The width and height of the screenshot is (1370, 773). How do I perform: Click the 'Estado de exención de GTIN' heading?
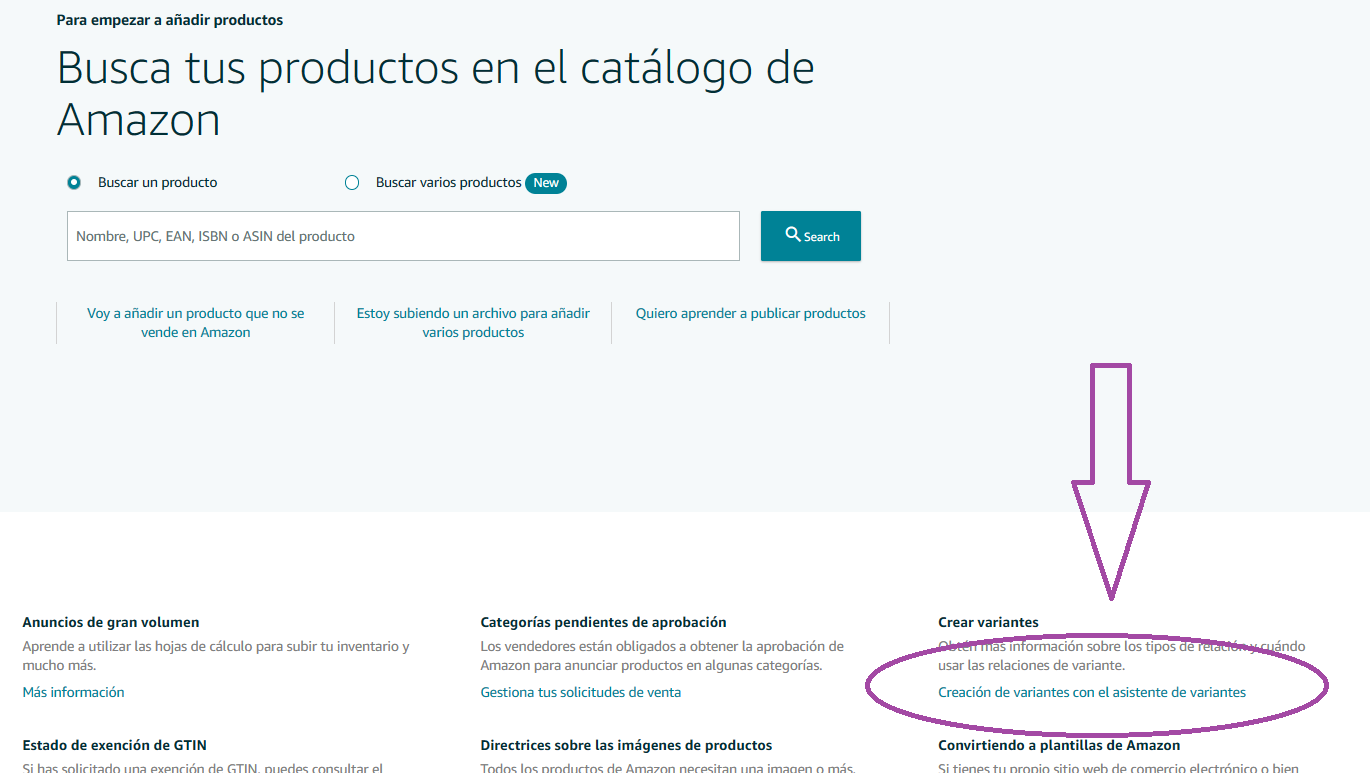[115, 745]
